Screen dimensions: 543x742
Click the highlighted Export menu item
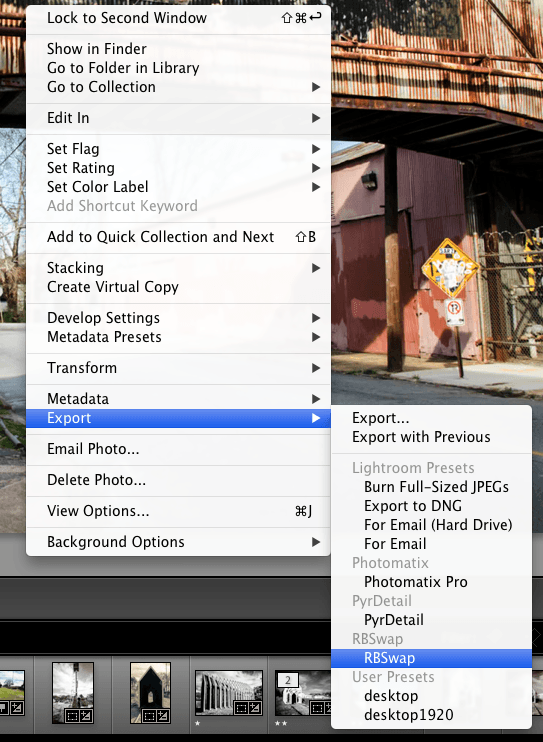coord(178,418)
